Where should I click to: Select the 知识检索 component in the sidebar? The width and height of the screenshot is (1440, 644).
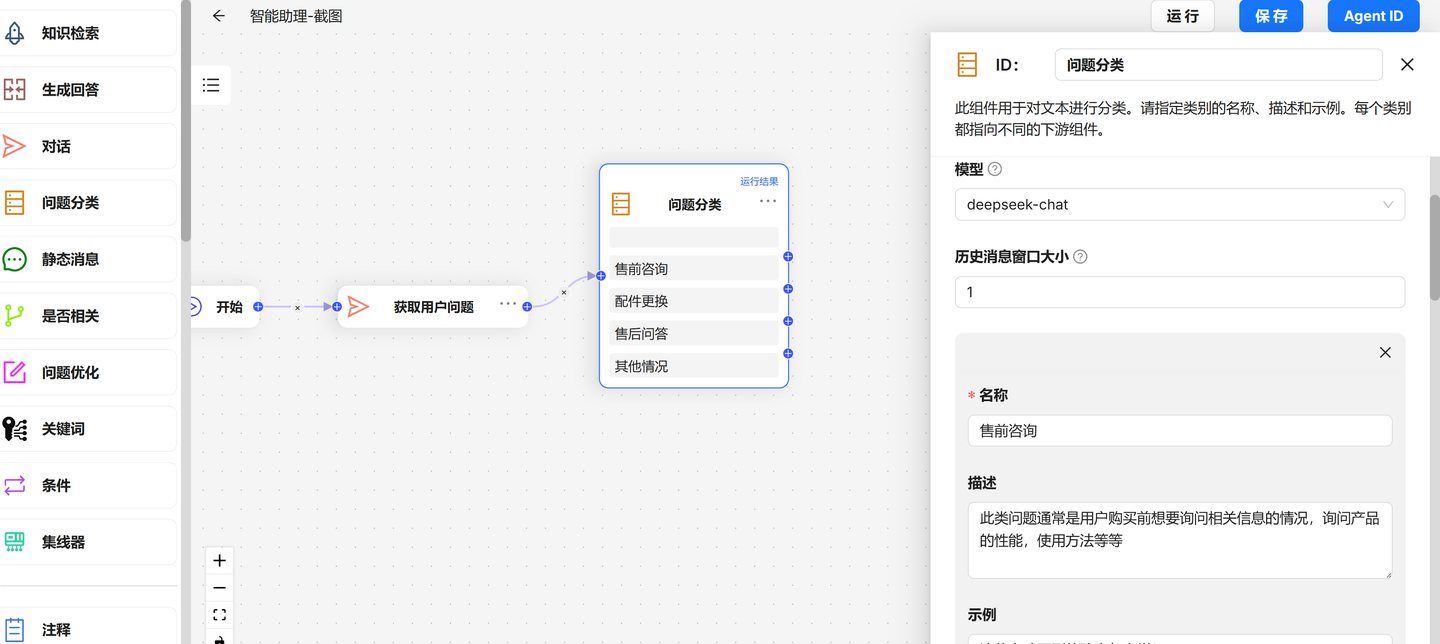point(14,31)
